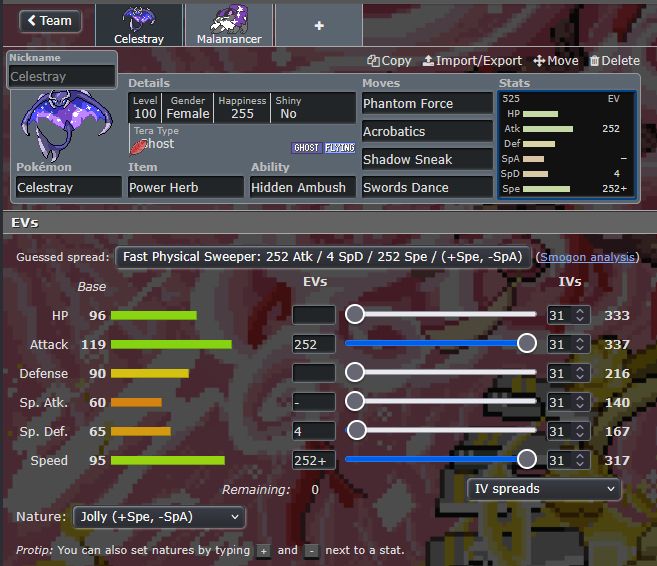Click the Sp. Atk. IV stepper arrows
The width and height of the screenshot is (657, 566).
point(580,402)
